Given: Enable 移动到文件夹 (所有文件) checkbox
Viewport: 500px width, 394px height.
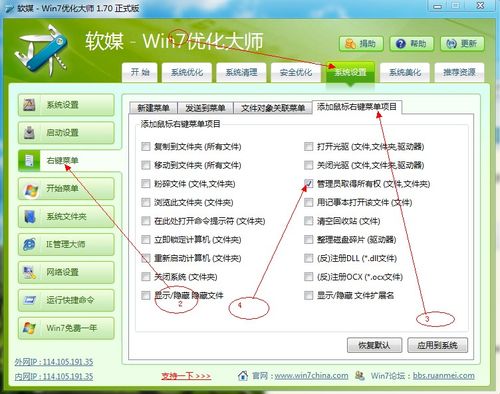Looking at the screenshot, I should click(146, 165).
